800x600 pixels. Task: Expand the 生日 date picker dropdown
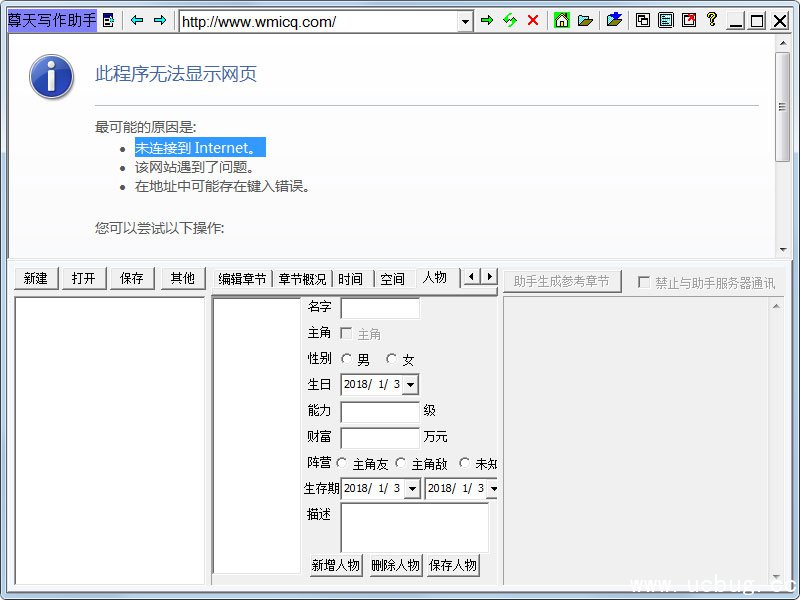coord(410,384)
